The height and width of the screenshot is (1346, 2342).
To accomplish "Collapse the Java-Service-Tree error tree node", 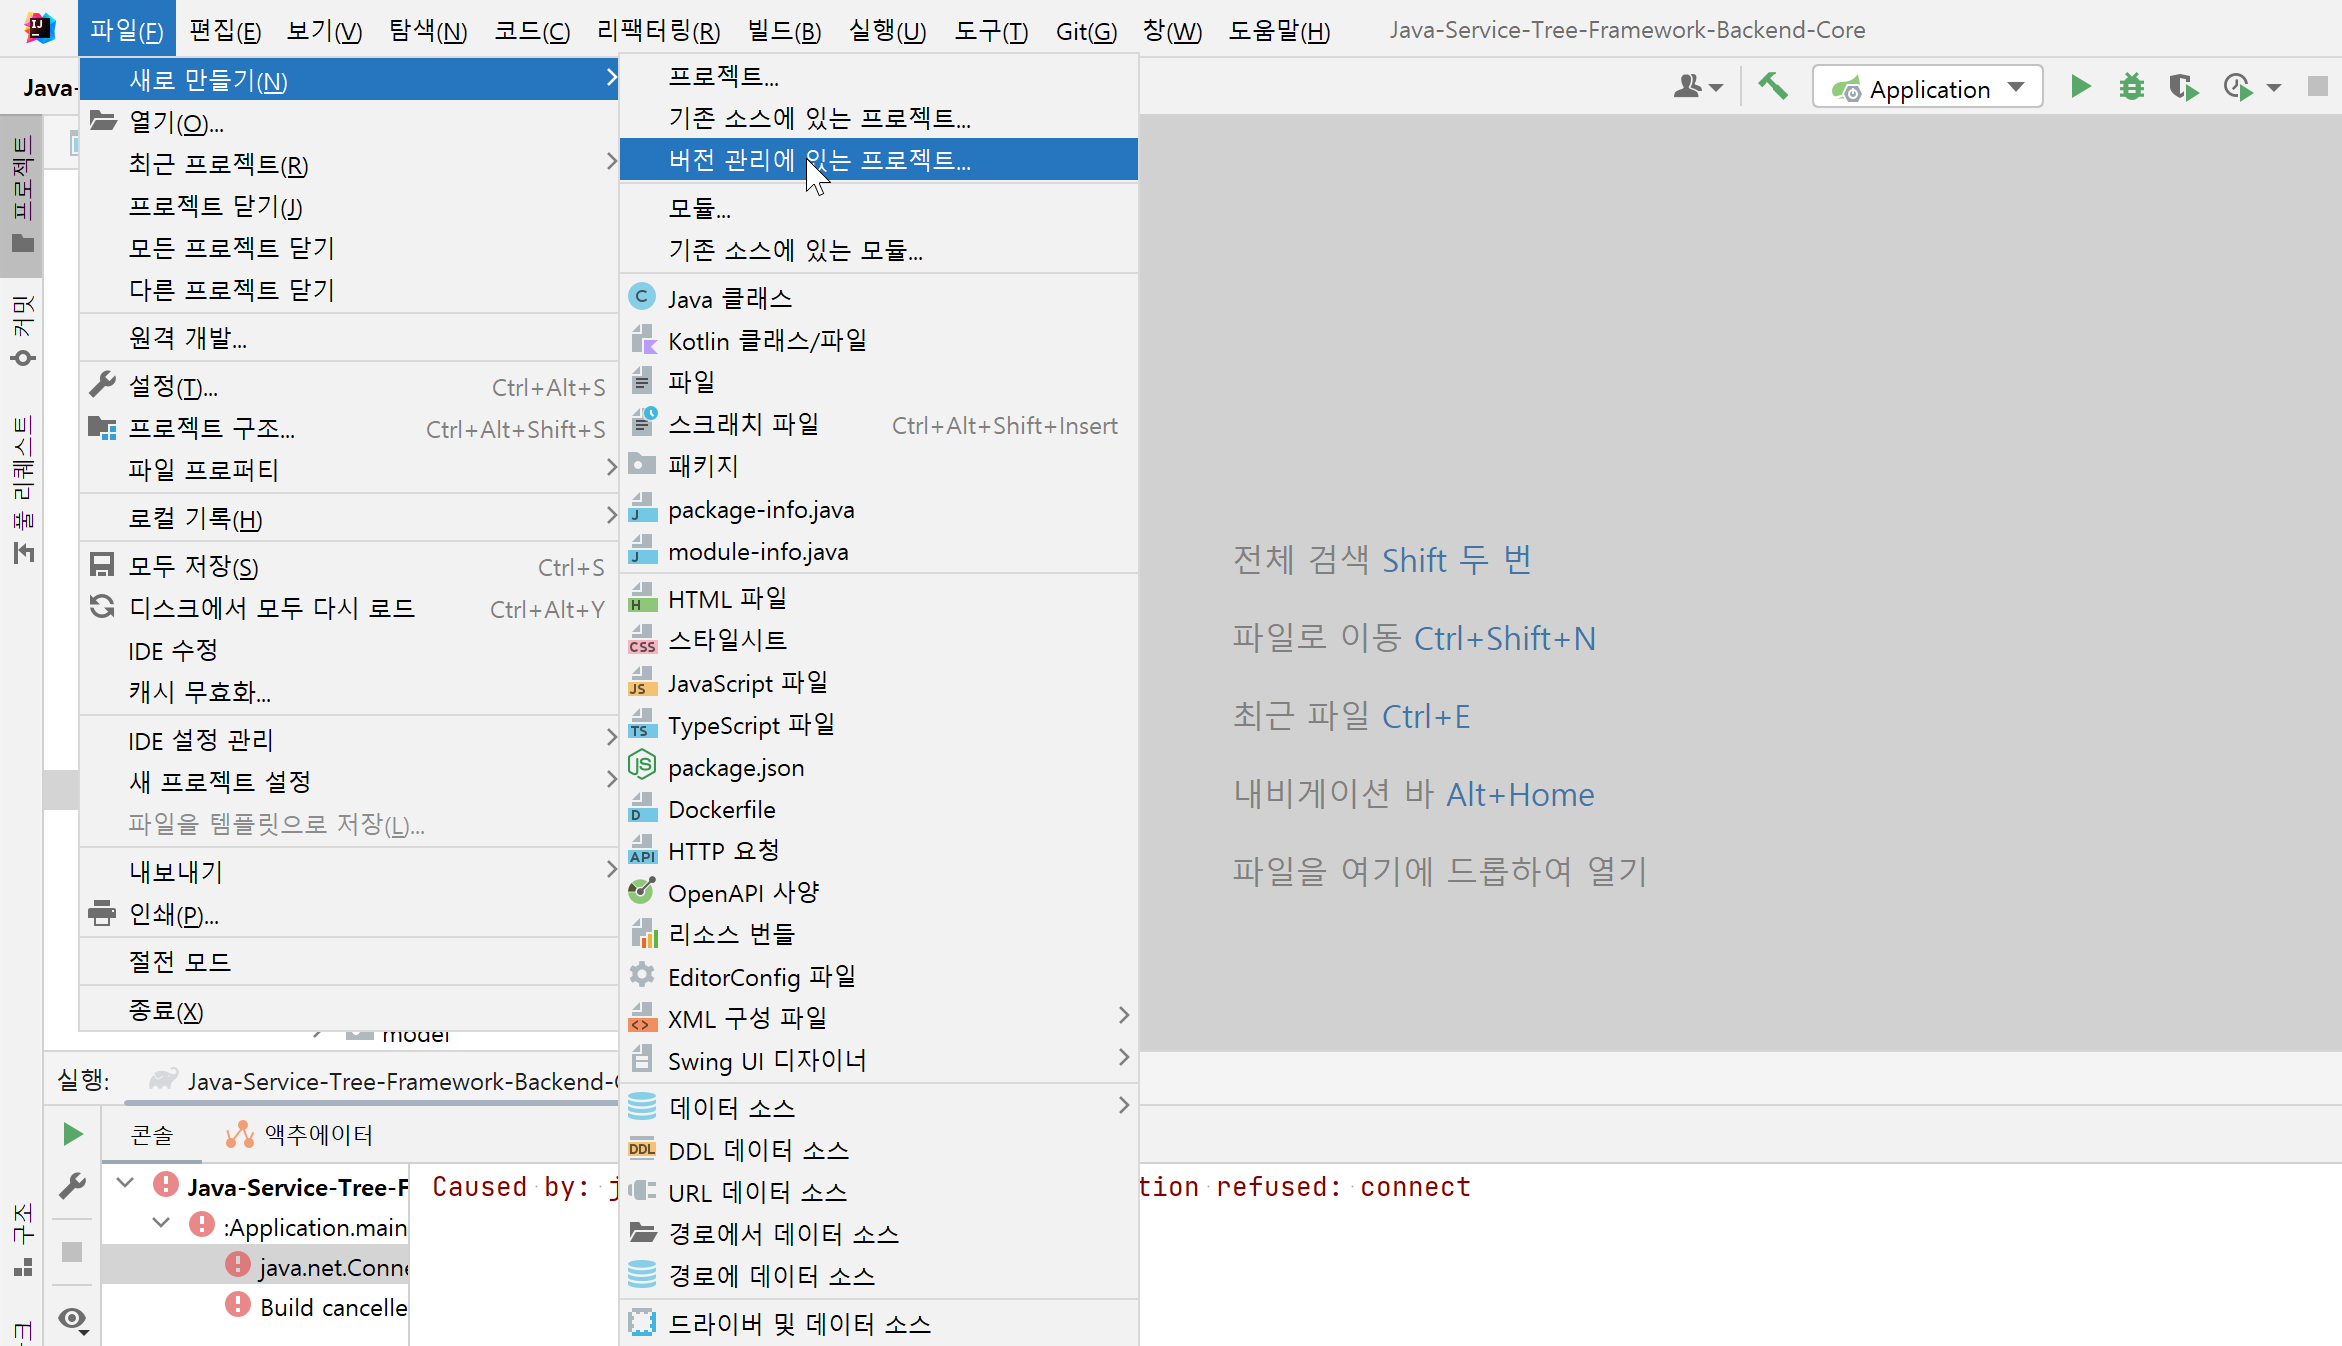I will pyautogui.click(x=125, y=1185).
